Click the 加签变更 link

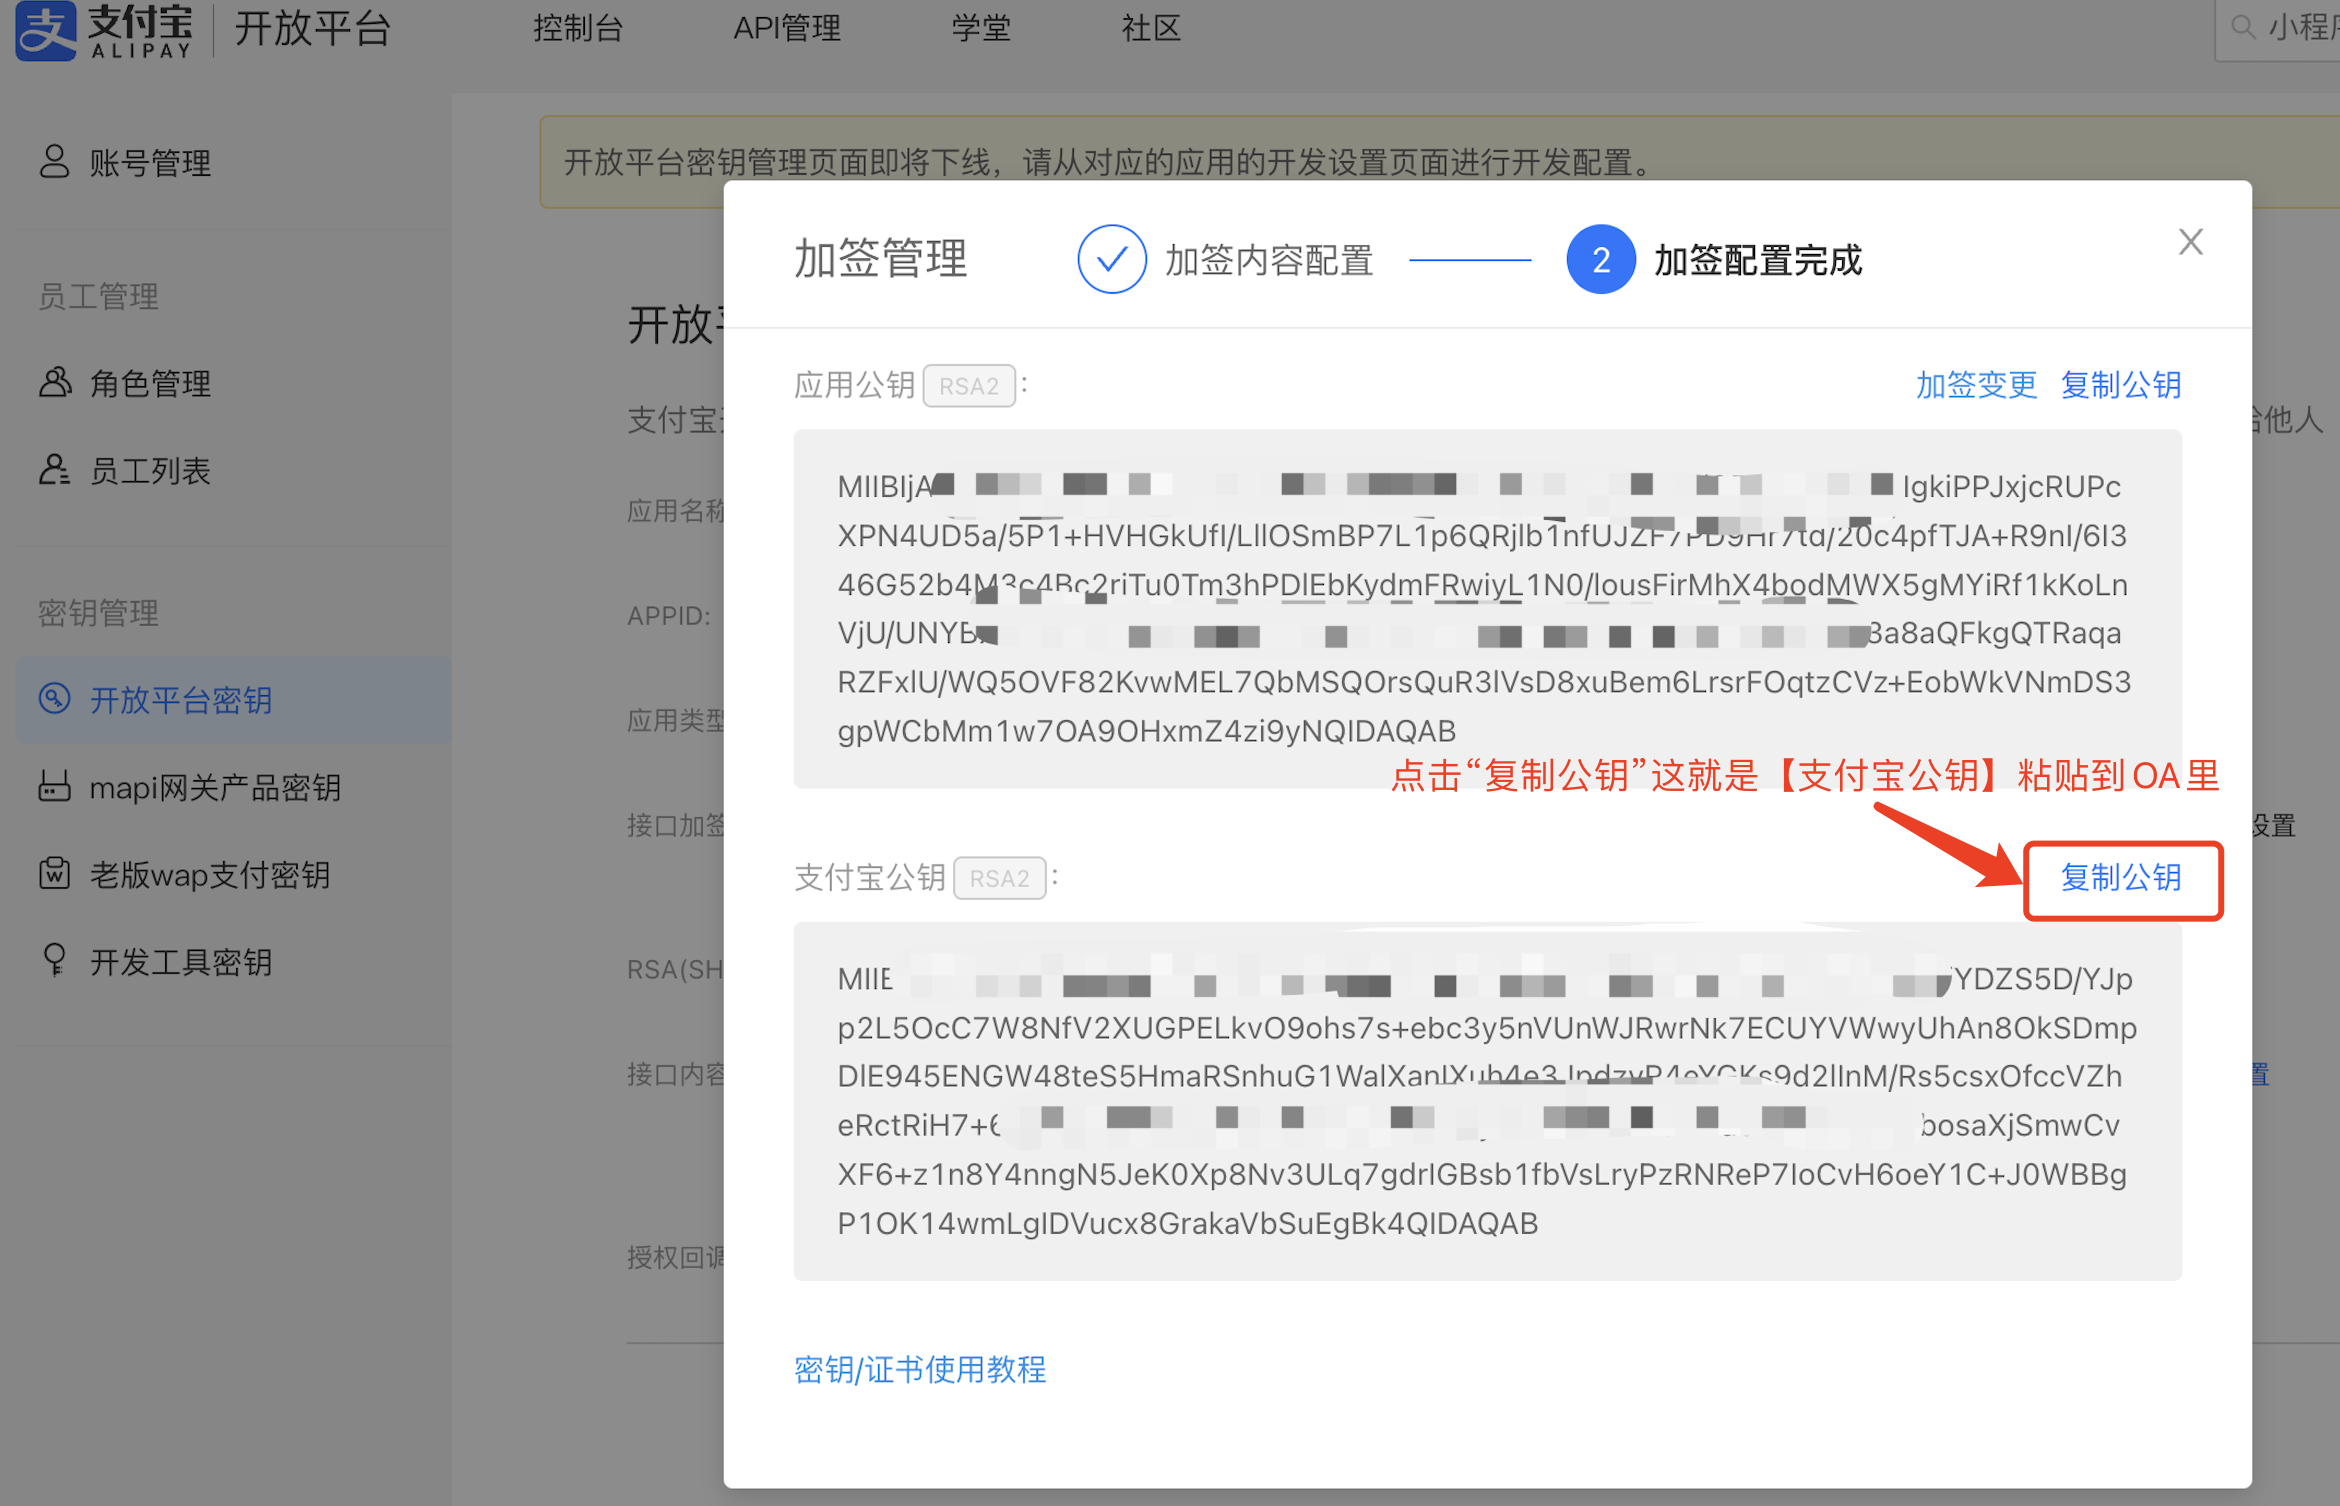pyautogui.click(x=1976, y=384)
